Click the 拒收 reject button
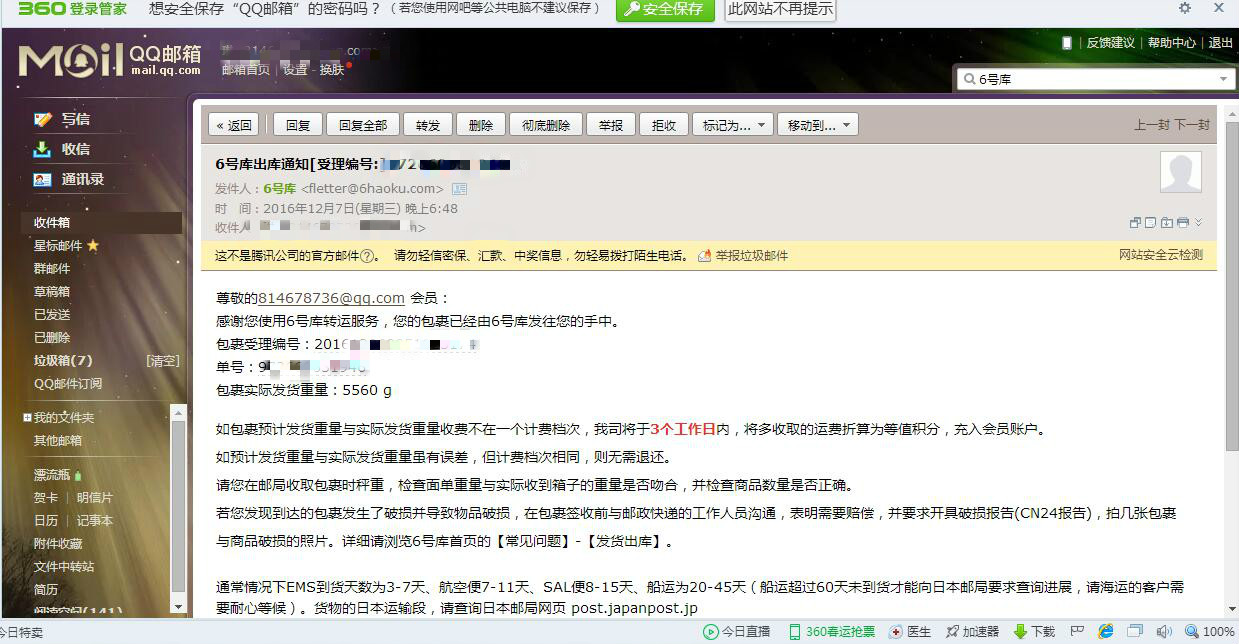 click(x=664, y=125)
